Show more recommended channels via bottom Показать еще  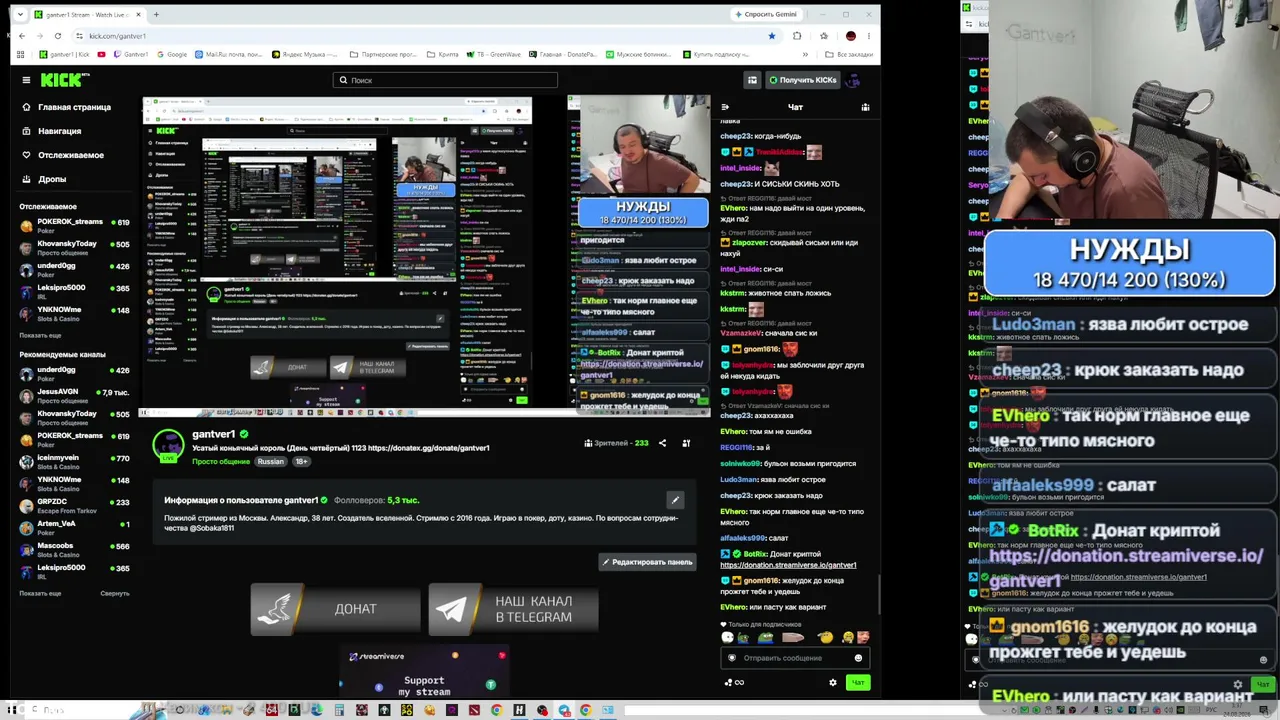(x=40, y=593)
